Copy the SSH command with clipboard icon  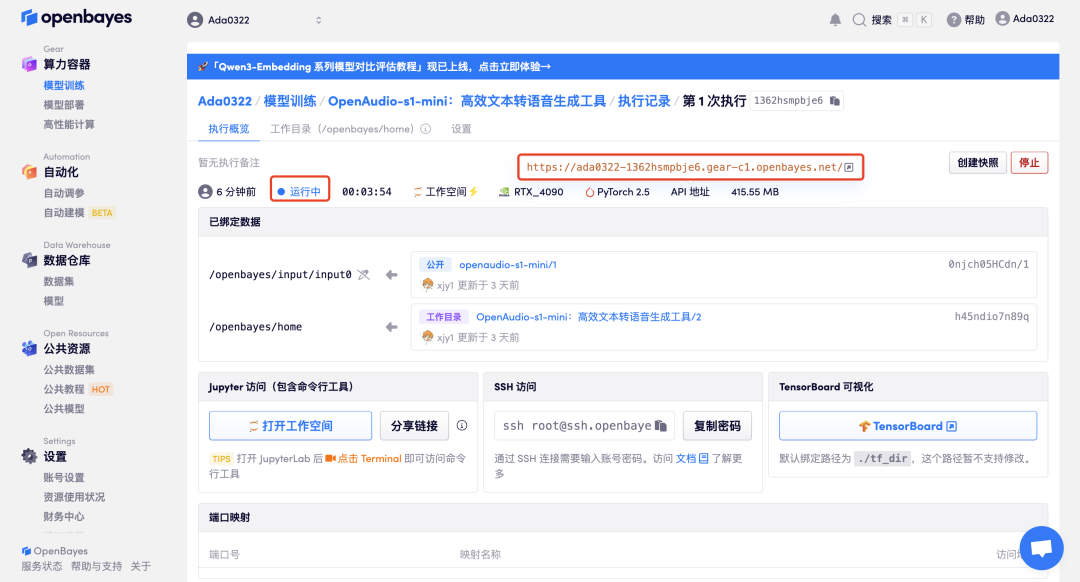pyautogui.click(x=661, y=426)
